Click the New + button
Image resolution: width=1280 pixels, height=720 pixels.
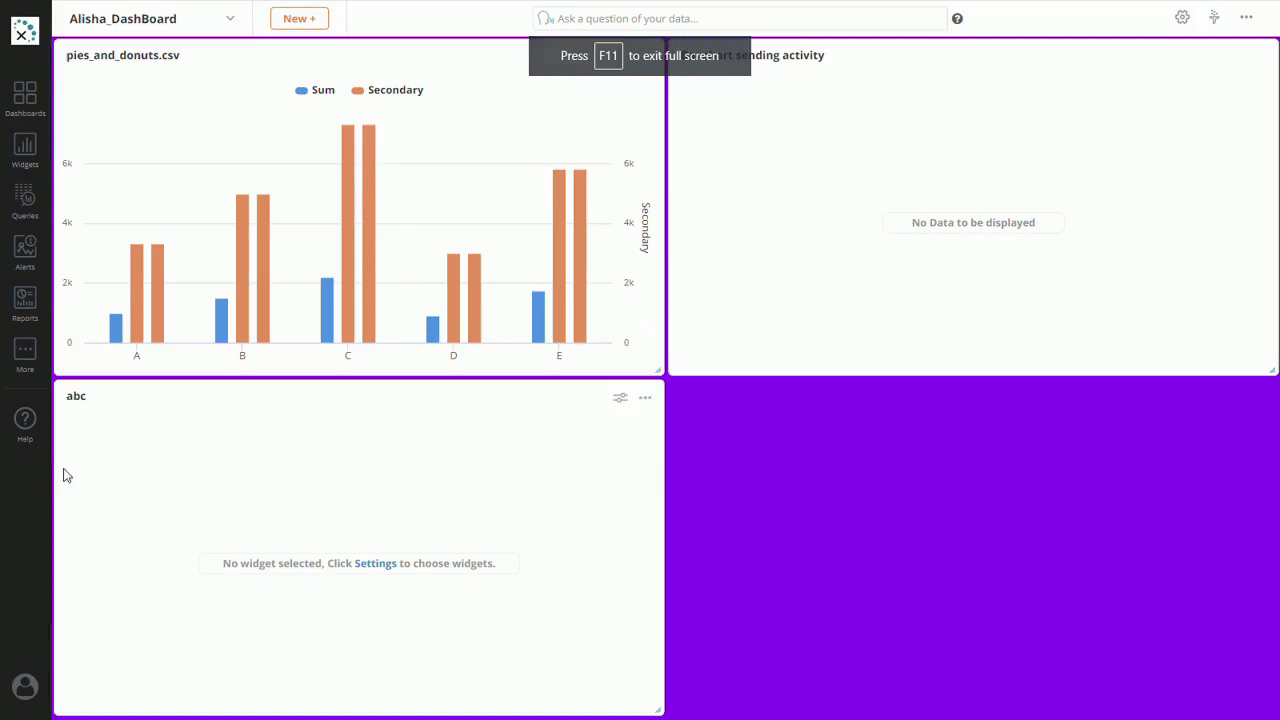point(299,19)
